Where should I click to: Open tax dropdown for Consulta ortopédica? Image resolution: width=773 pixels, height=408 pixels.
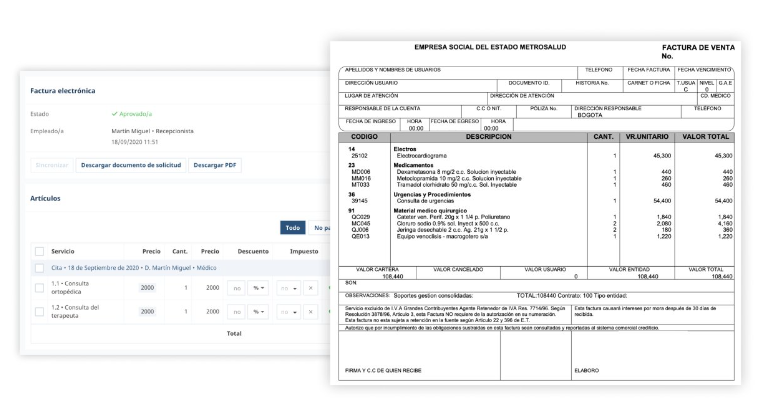[x=289, y=288]
